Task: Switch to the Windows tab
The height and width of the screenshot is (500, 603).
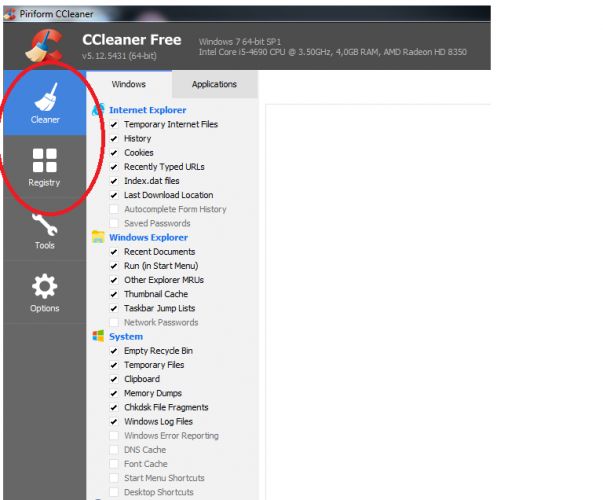Action: (128, 84)
